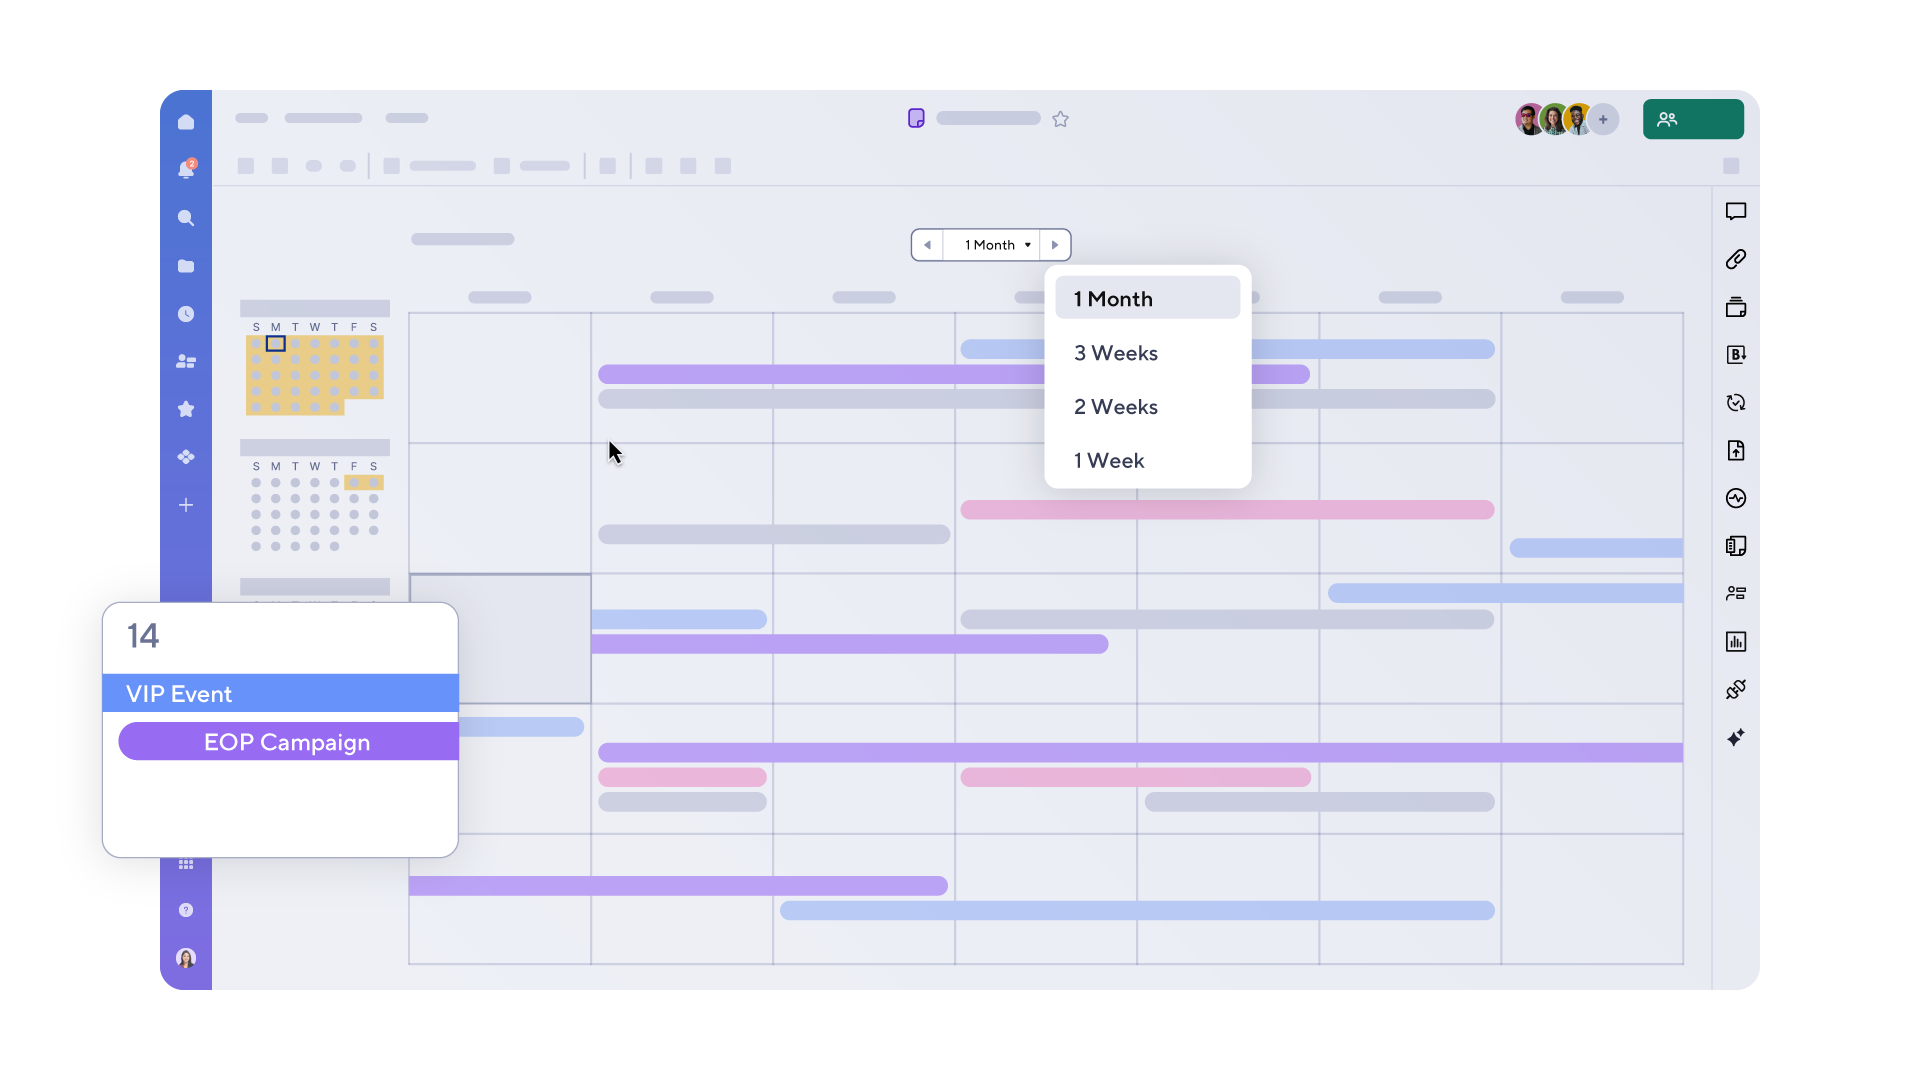Open the 1 Month view dropdown
Viewport: 1920px width, 1080px height.
[x=991, y=244]
